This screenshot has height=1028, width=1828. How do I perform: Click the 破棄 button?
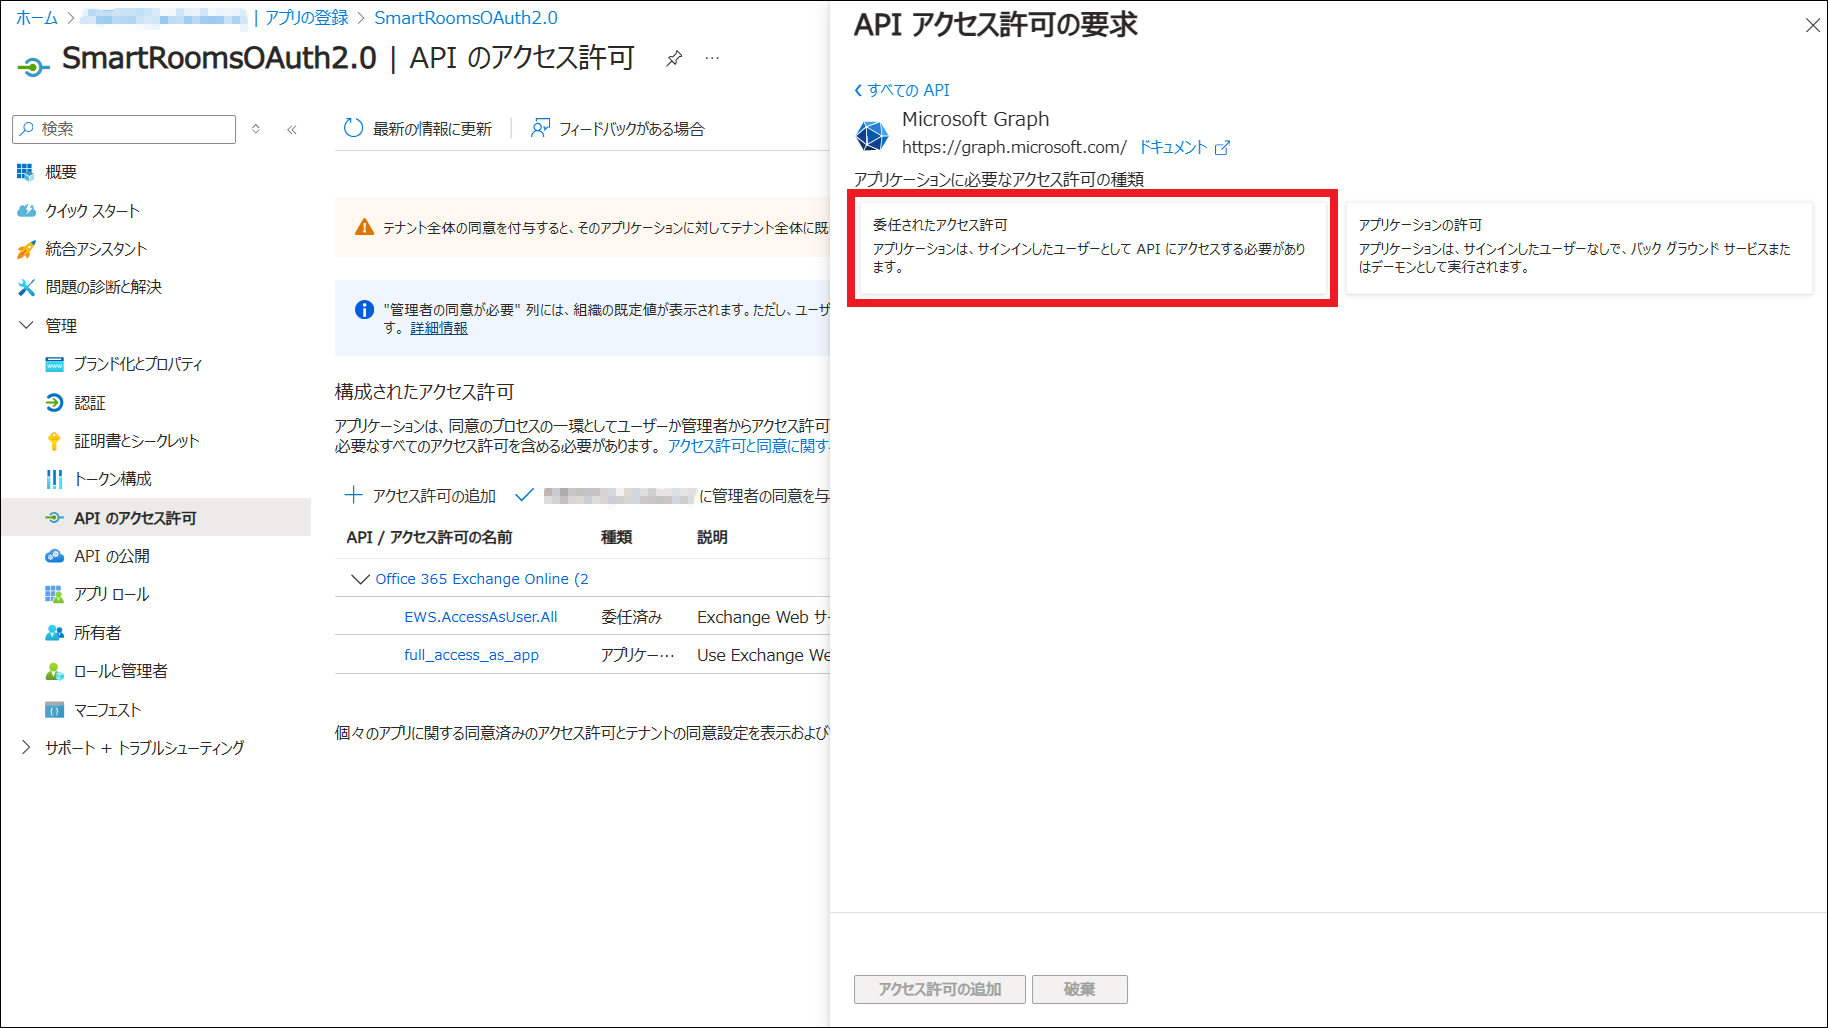click(1079, 989)
